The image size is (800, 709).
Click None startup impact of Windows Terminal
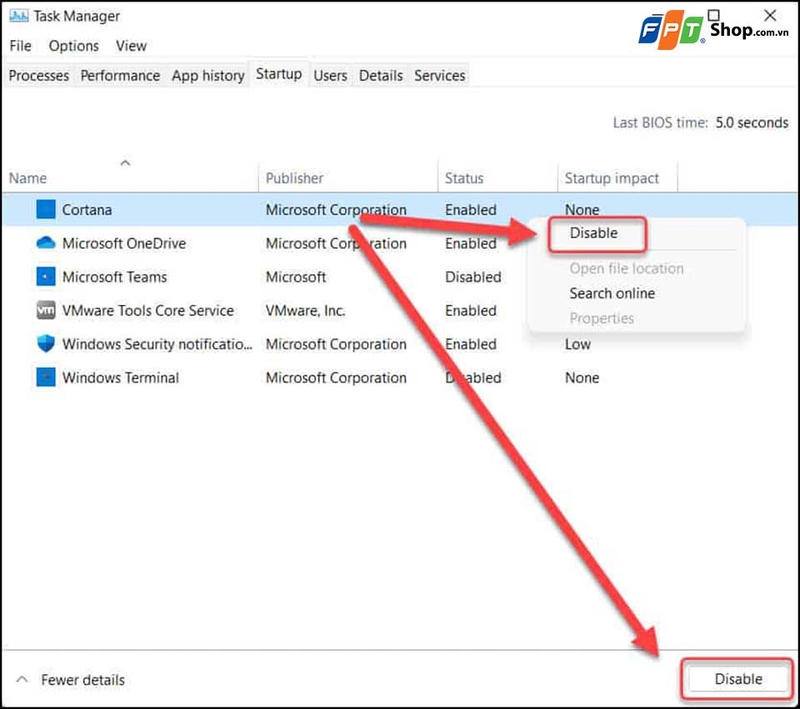[582, 378]
